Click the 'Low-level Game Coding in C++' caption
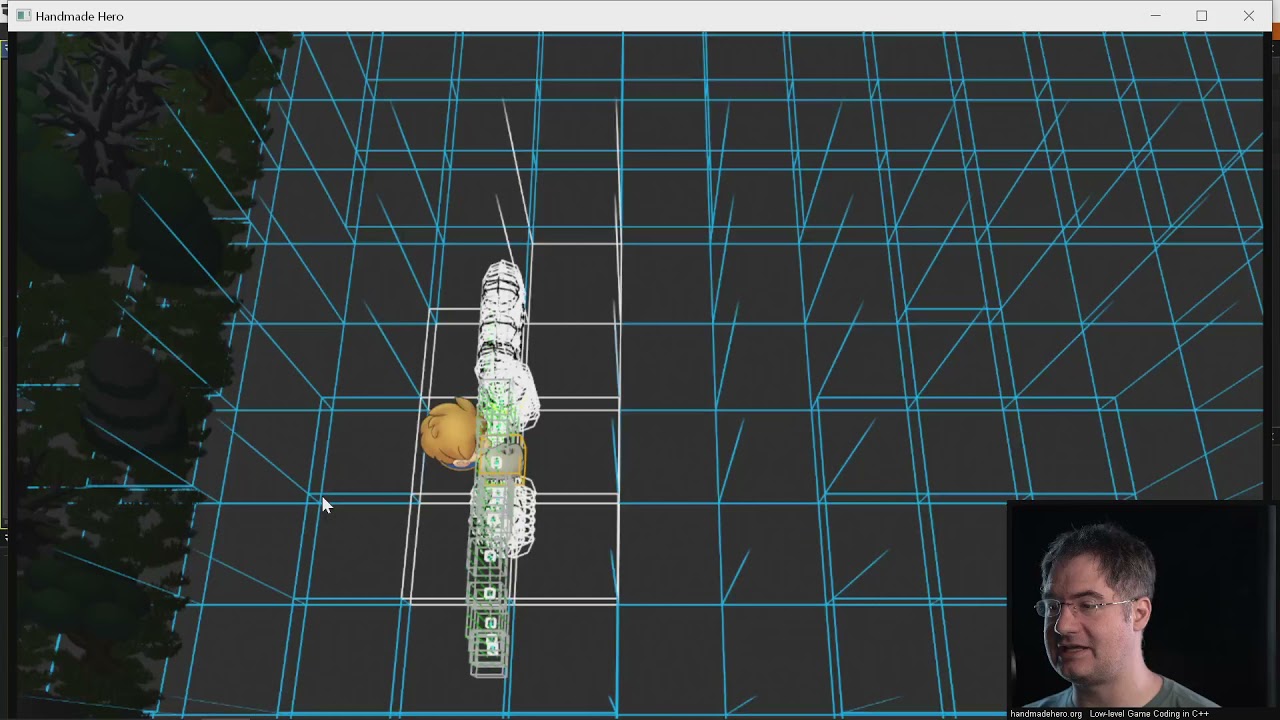Screen dimensions: 1280x720 1149,714
